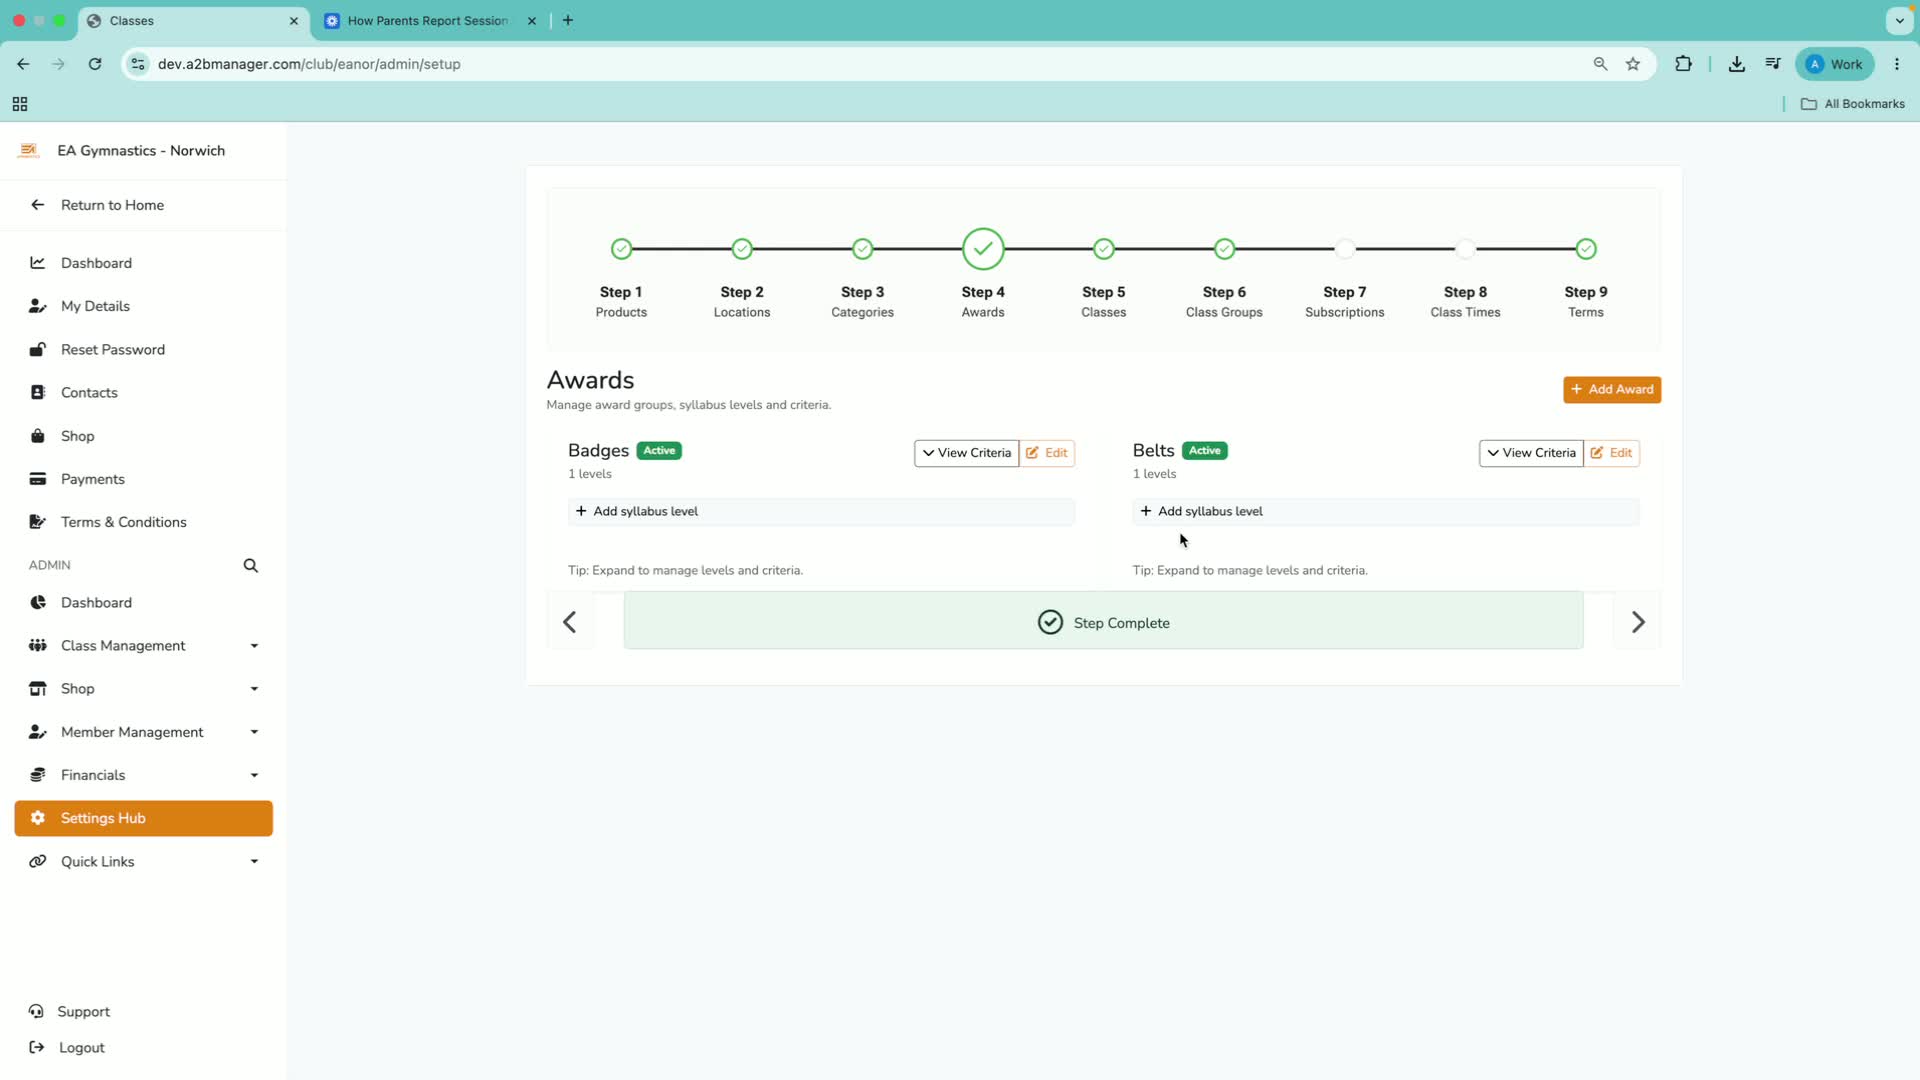Expand Quick Links menu
This screenshot has height=1080, width=1920.
pos(143,861)
